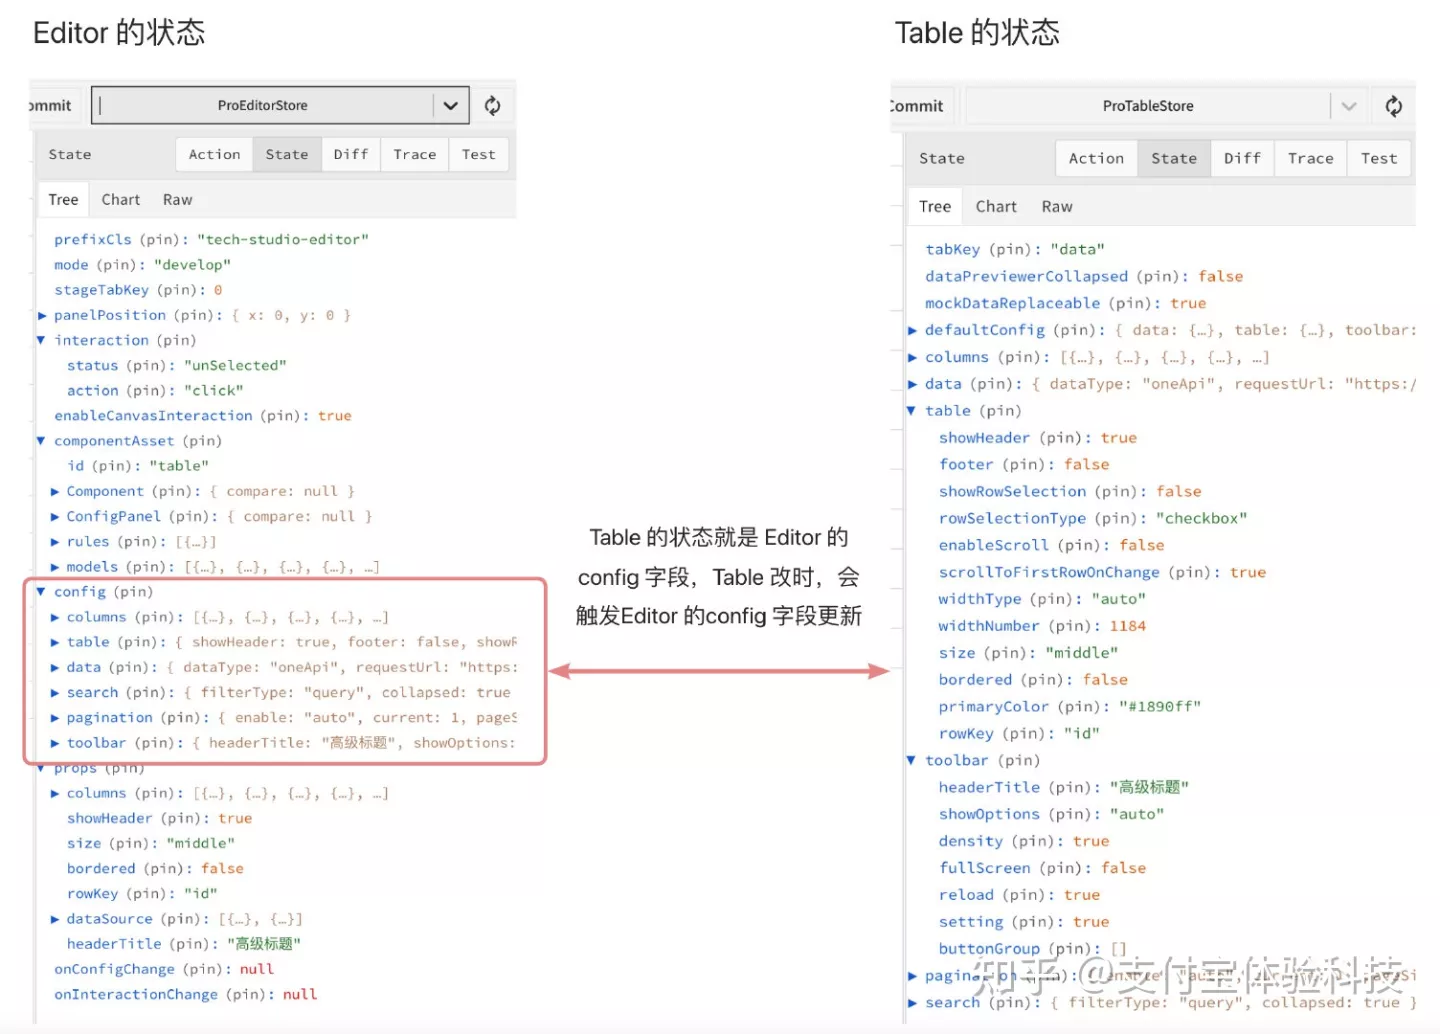1440x1034 pixels.
Task: Open Diff tab in Table panel
Action: 1243,158
